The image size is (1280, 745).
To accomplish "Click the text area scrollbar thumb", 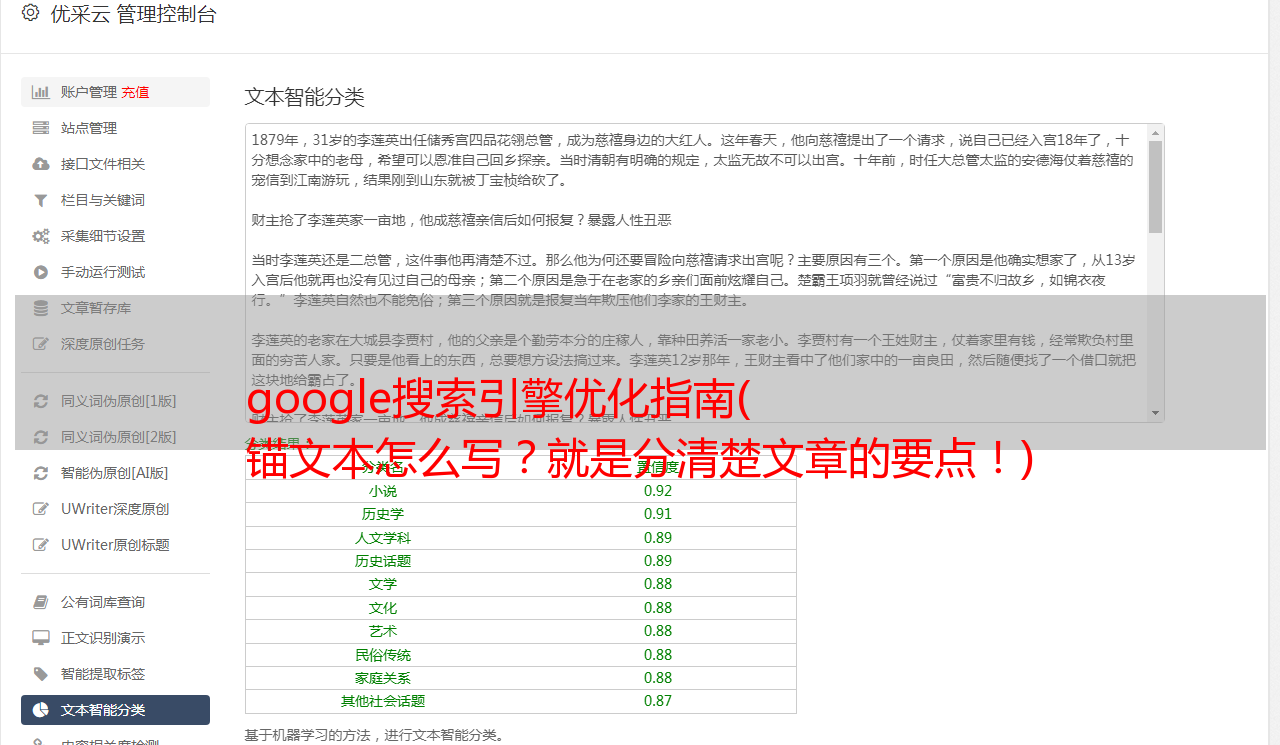I will click(x=1156, y=186).
